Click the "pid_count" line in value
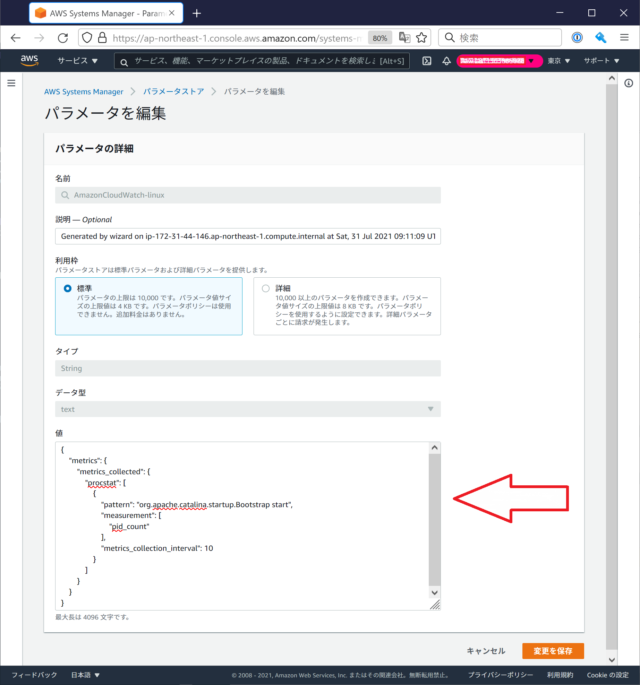Viewport: 640px width, 685px height. pyautogui.click(x=129, y=526)
